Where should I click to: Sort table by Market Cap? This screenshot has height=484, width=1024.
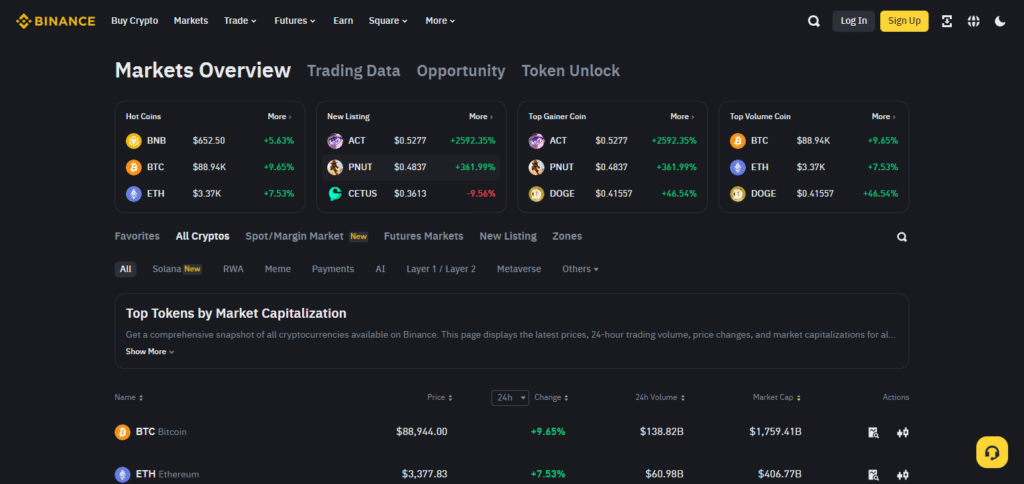[776, 397]
